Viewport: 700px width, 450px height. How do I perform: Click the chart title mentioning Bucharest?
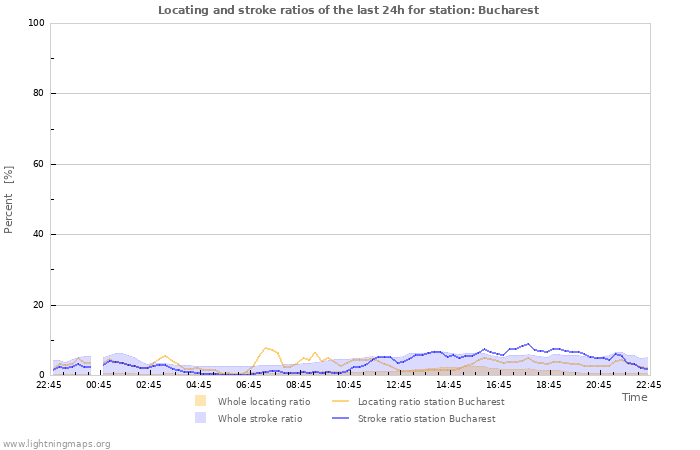pos(348,10)
